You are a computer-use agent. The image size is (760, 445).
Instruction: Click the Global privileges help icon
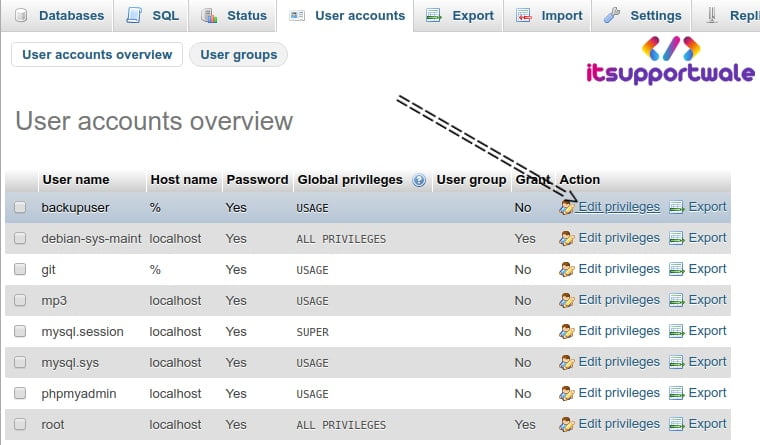419,180
